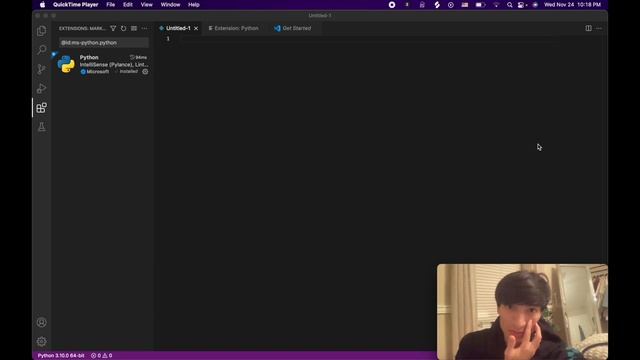The image size is (640, 360).
Task: Click the screen recording stop icon in menu bar
Action: pos(392,5)
